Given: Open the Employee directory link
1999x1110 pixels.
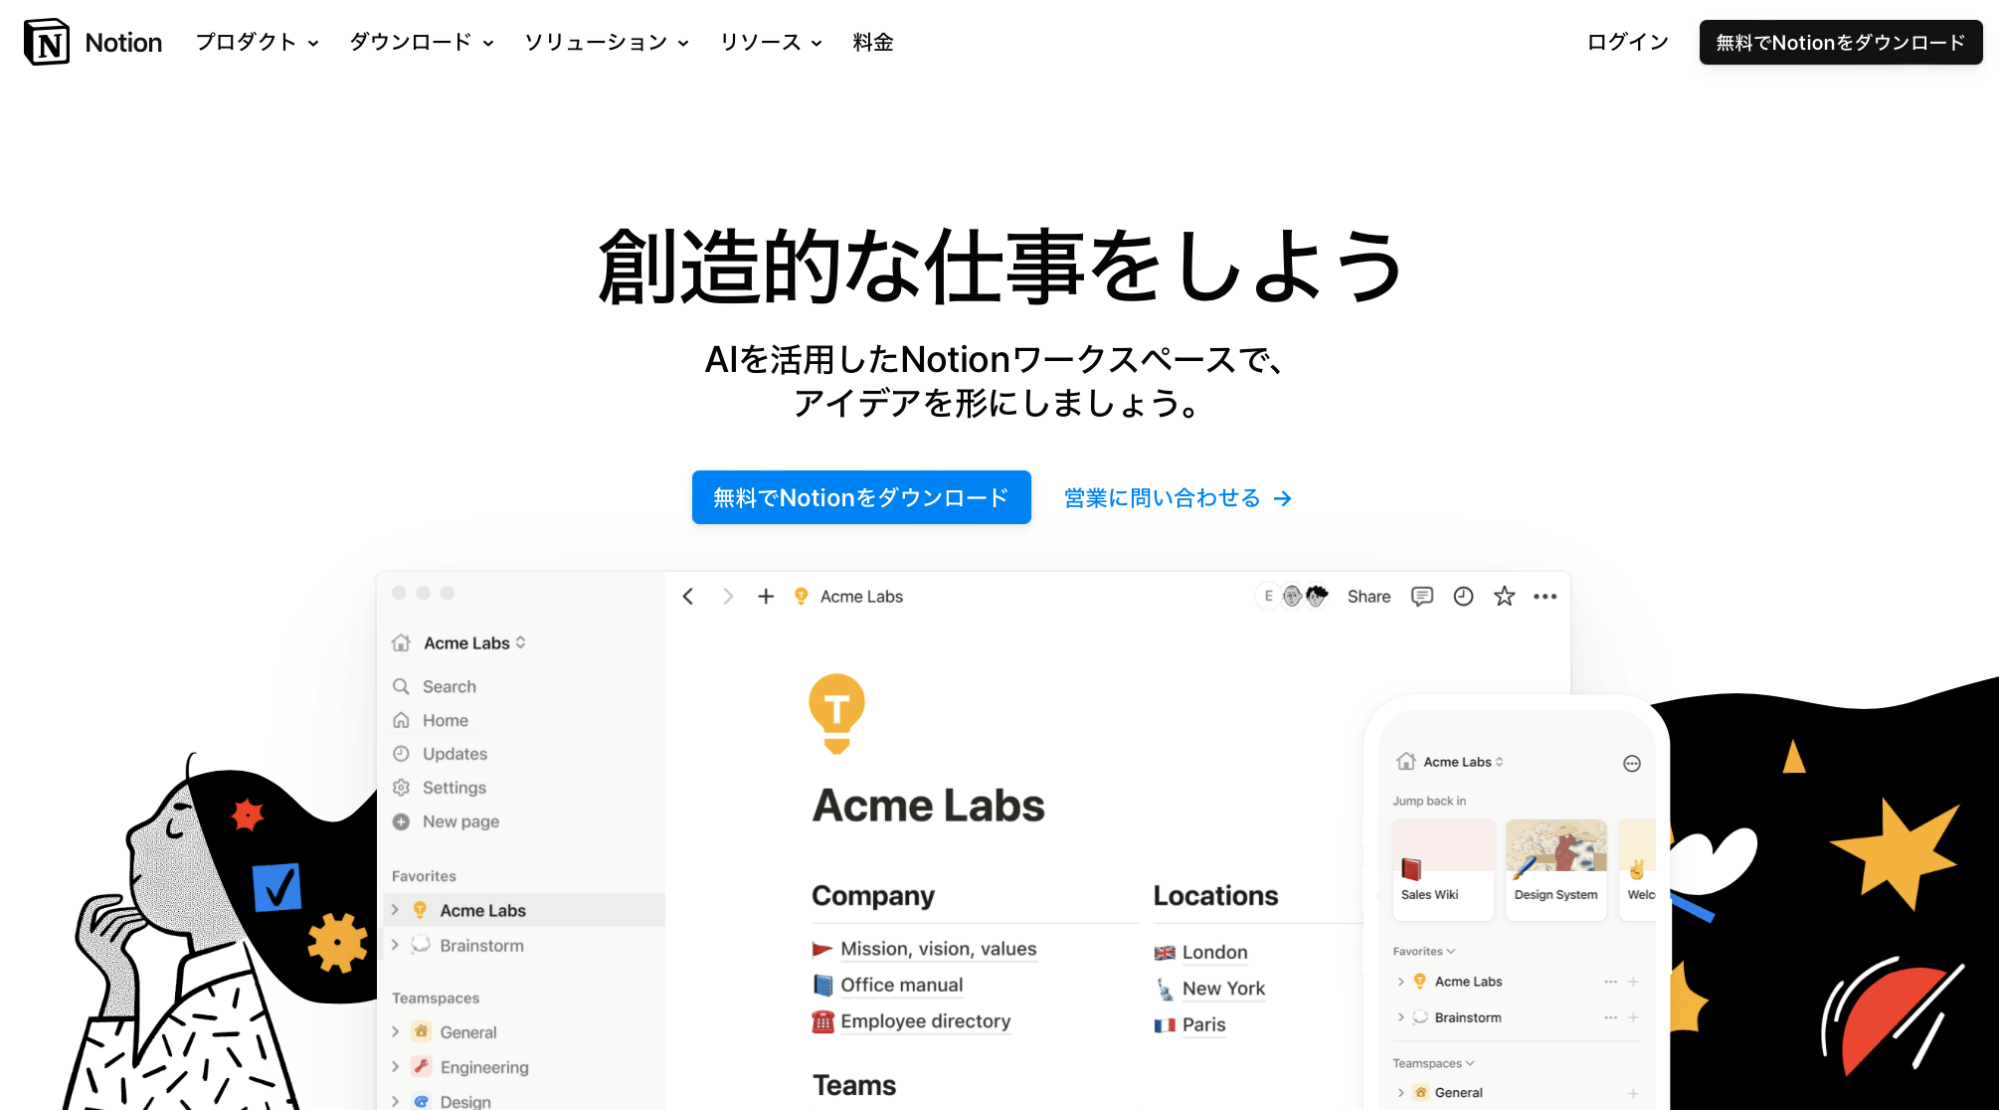Looking at the screenshot, I should 925,1021.
